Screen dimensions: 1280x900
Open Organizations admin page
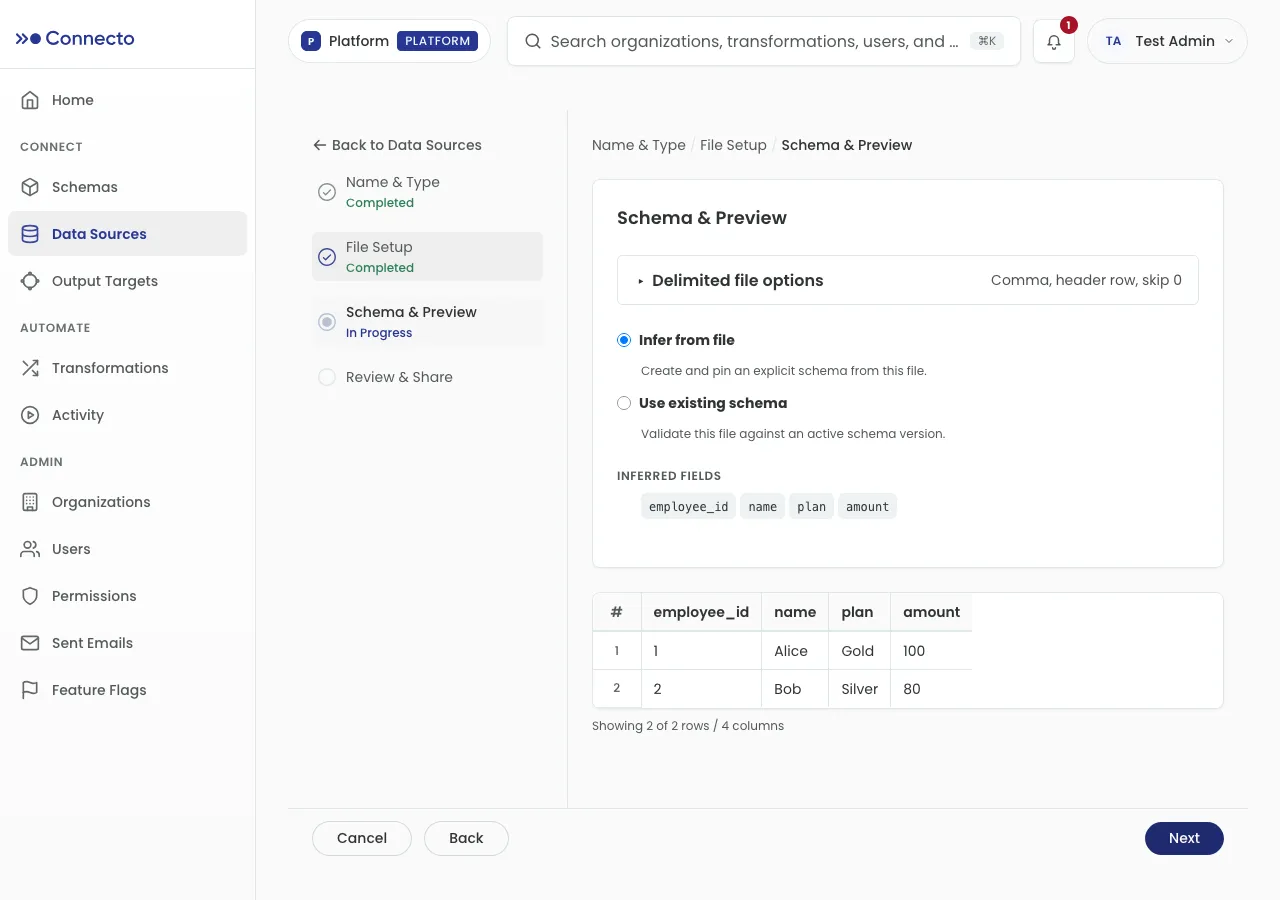click(127, 502)
